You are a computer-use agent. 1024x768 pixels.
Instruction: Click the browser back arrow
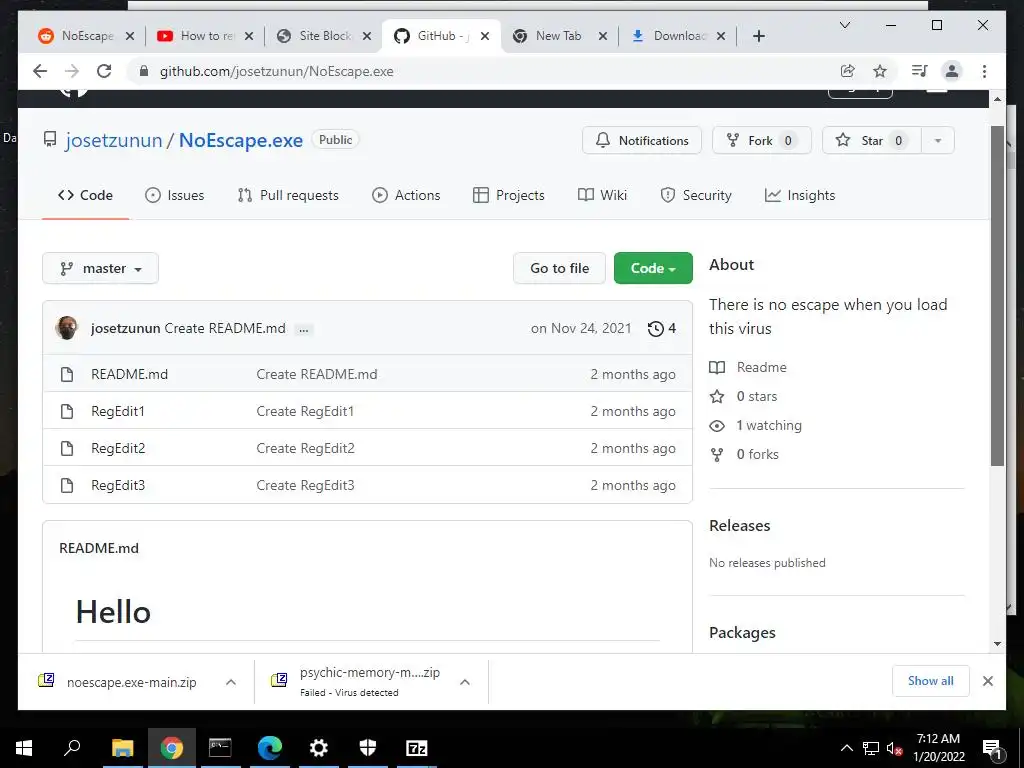[40, 71]
